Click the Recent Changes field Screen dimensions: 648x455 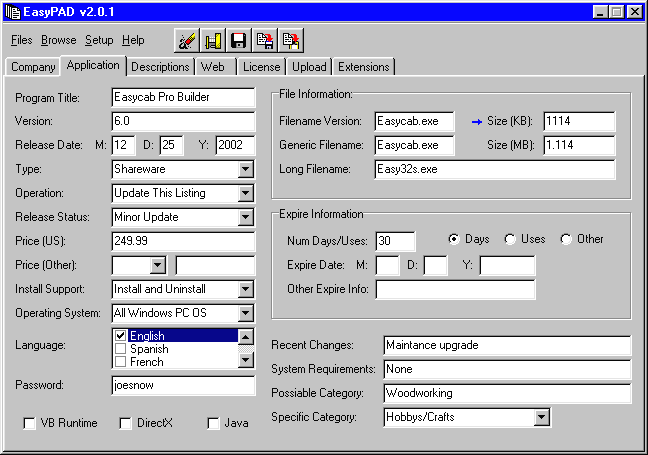point(507,345)
